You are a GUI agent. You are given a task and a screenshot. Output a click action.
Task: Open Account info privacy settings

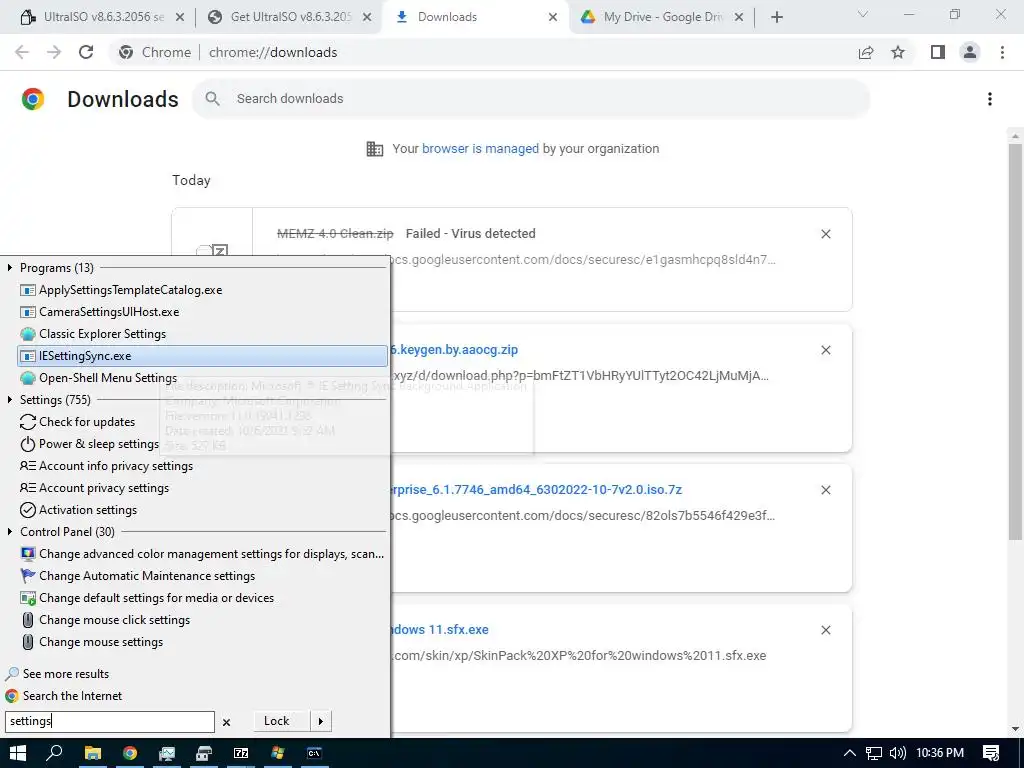pyautogui.click(x=203, y=466)
